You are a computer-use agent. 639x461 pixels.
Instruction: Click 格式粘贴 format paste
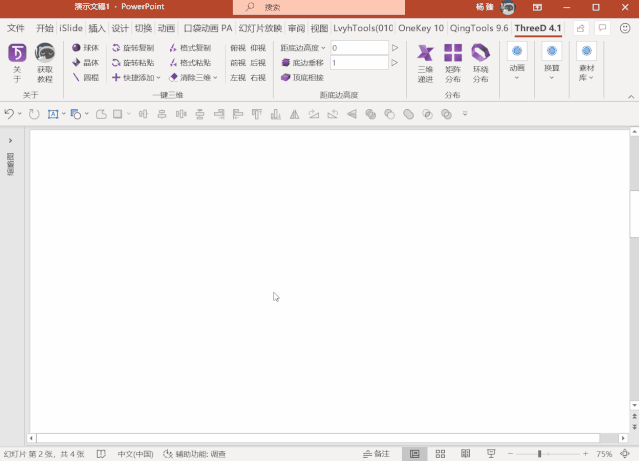(x=190, y=62)
